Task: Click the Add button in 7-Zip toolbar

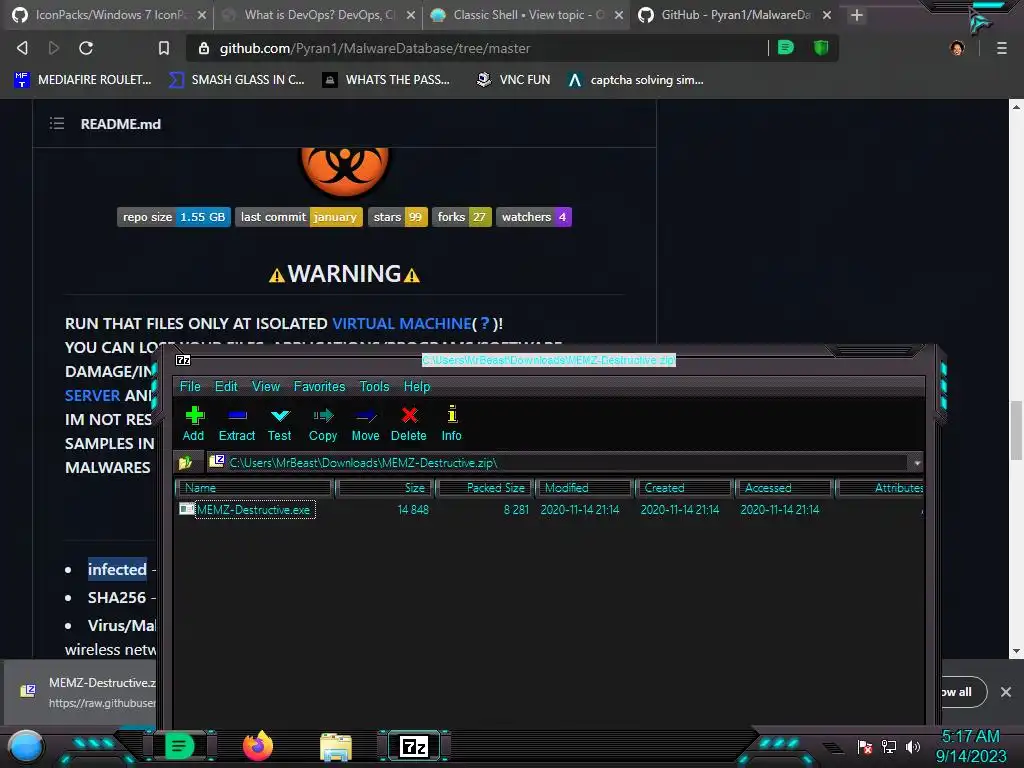Action: tap(193, 424)
